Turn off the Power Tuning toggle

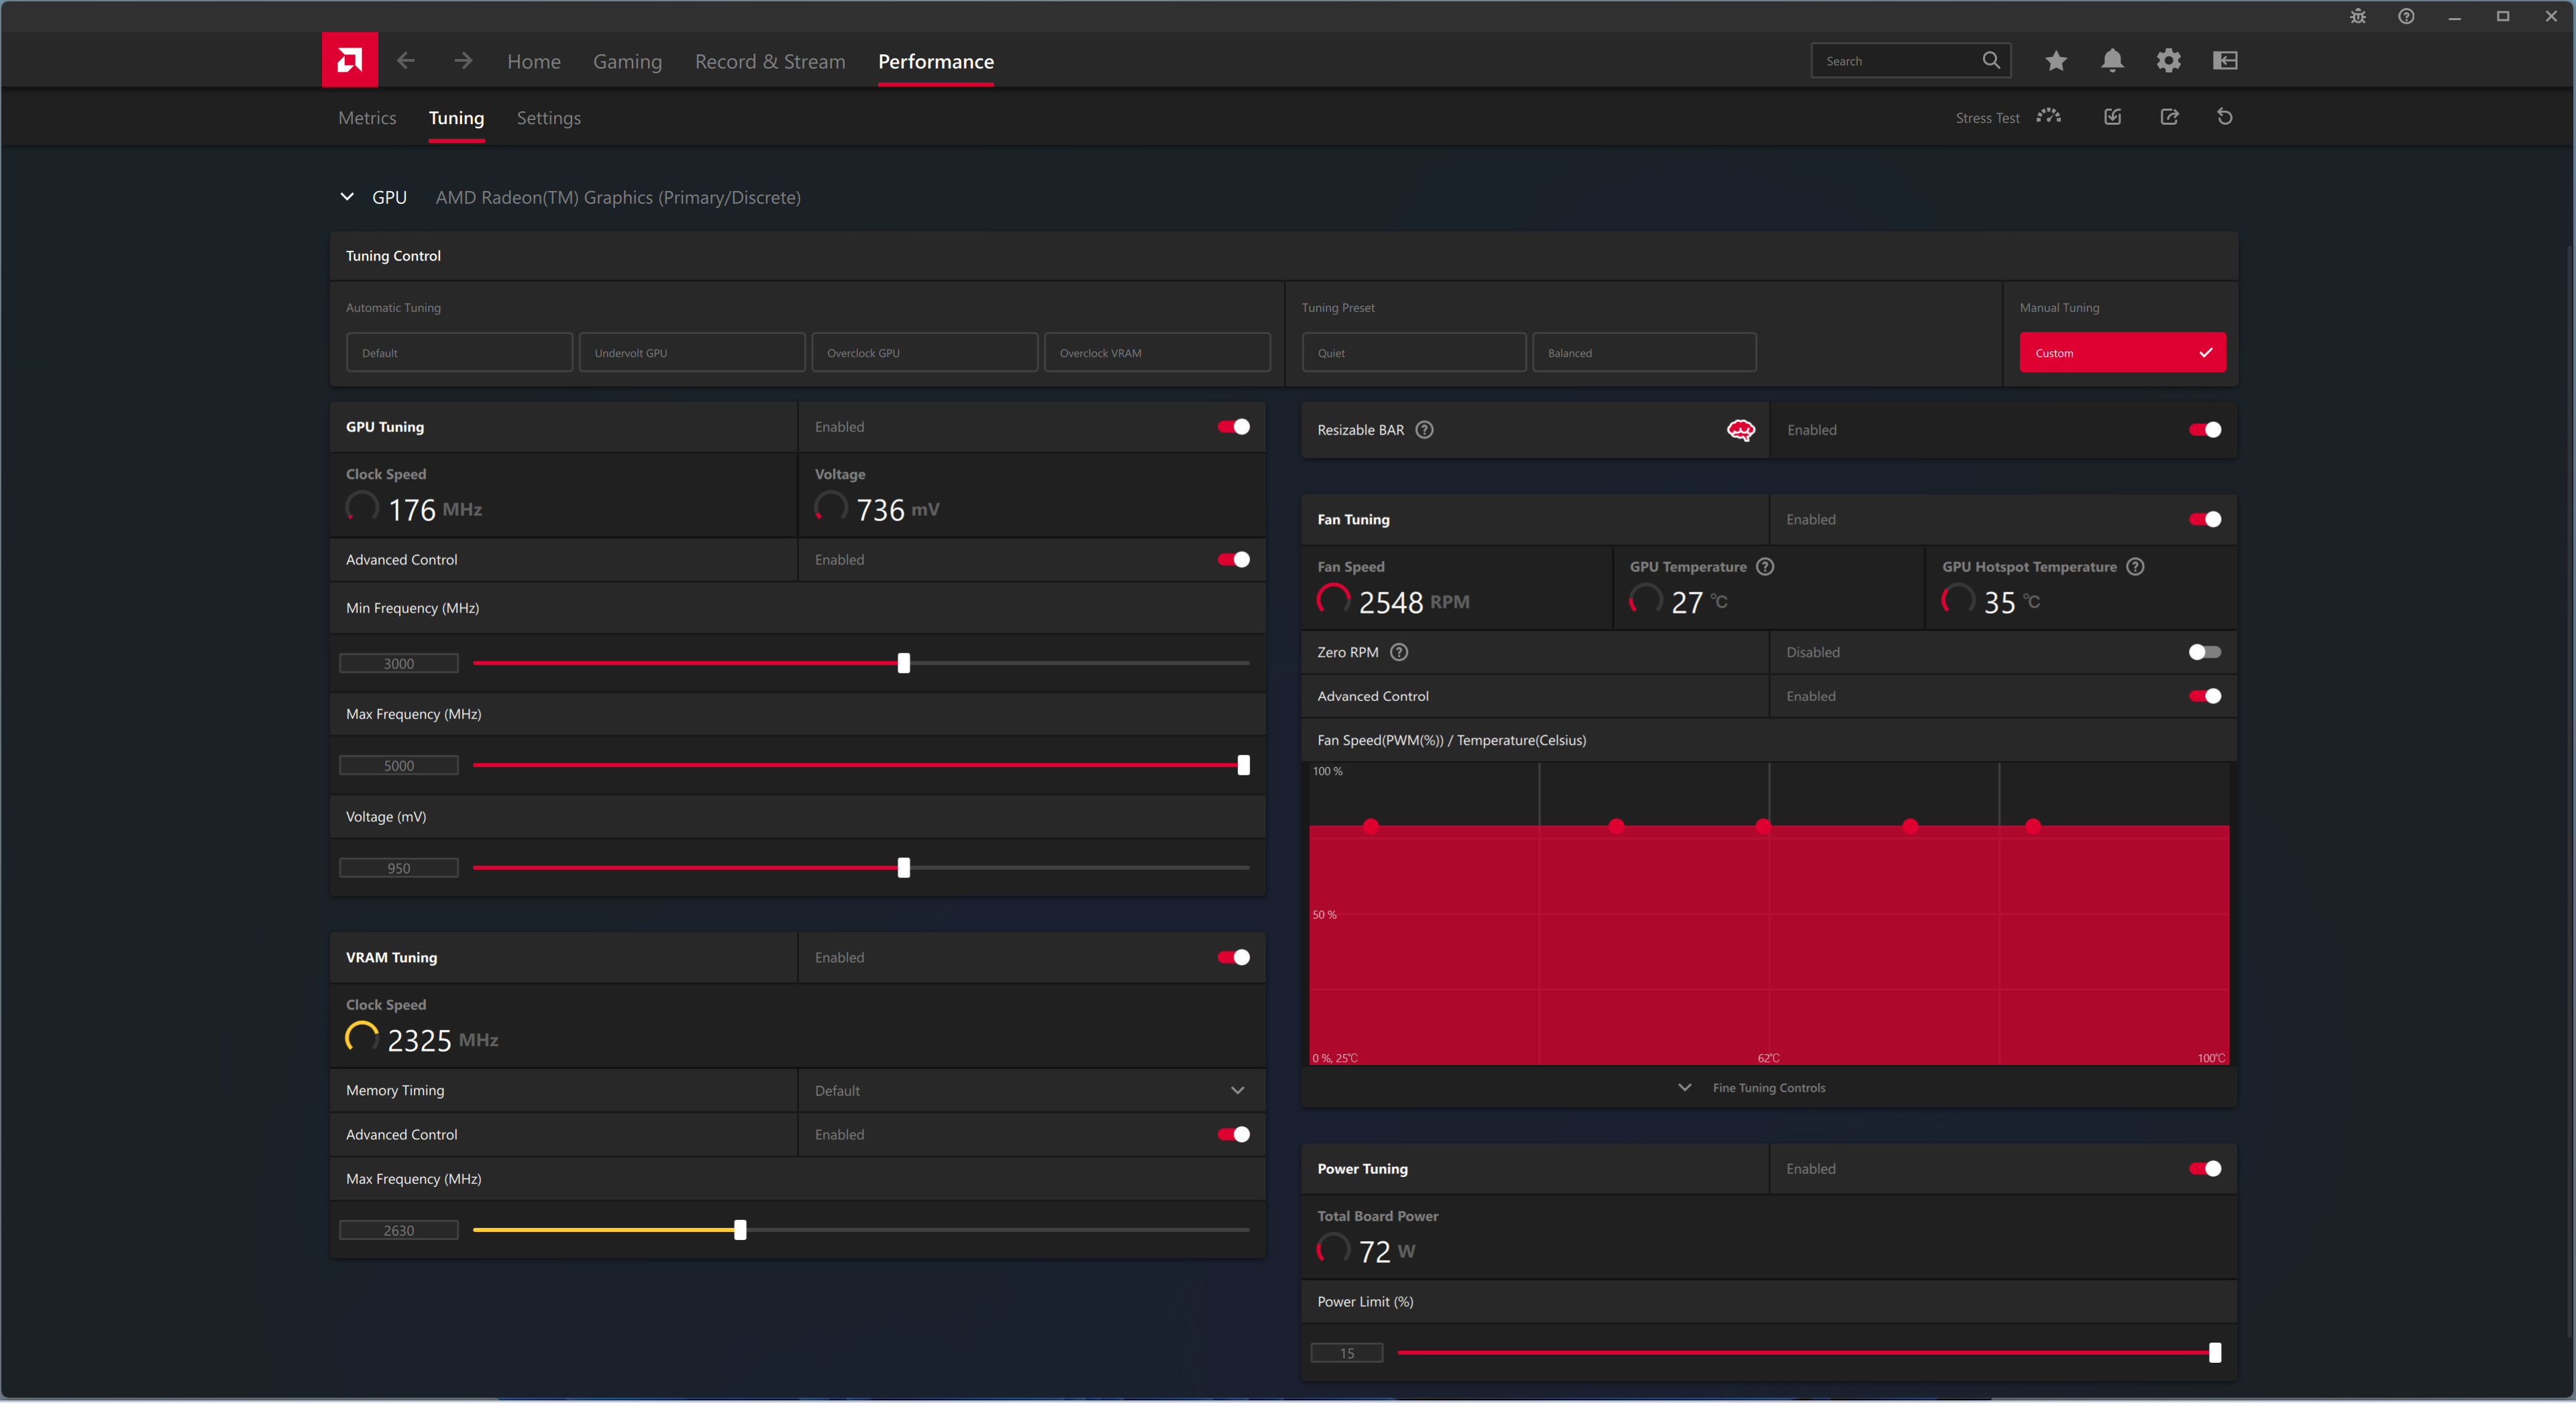click(2204, 1168)
